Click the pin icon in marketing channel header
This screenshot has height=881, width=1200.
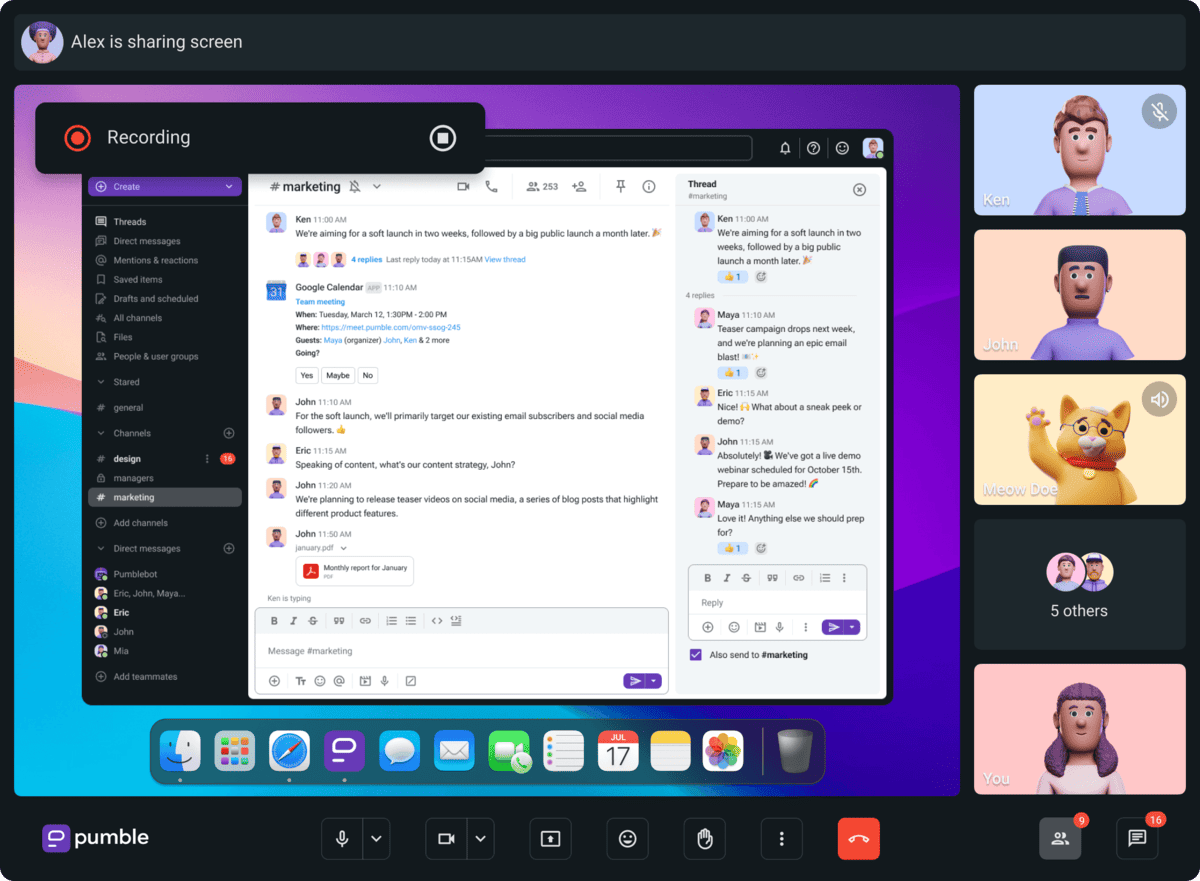click(x=620, y=186)
